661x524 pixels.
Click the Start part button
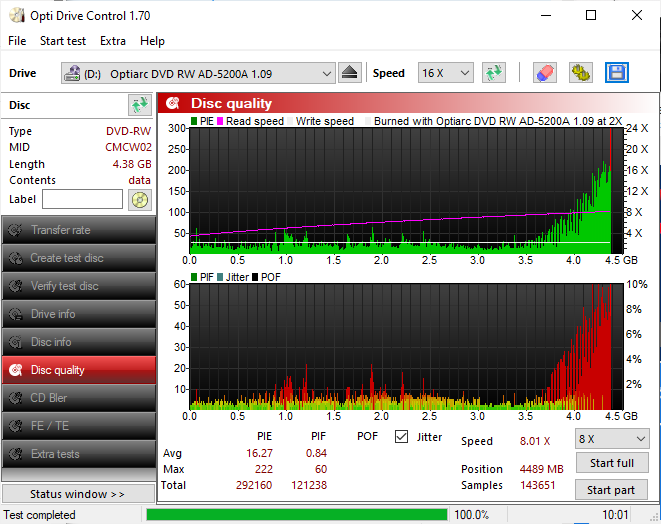coord(611,490)
